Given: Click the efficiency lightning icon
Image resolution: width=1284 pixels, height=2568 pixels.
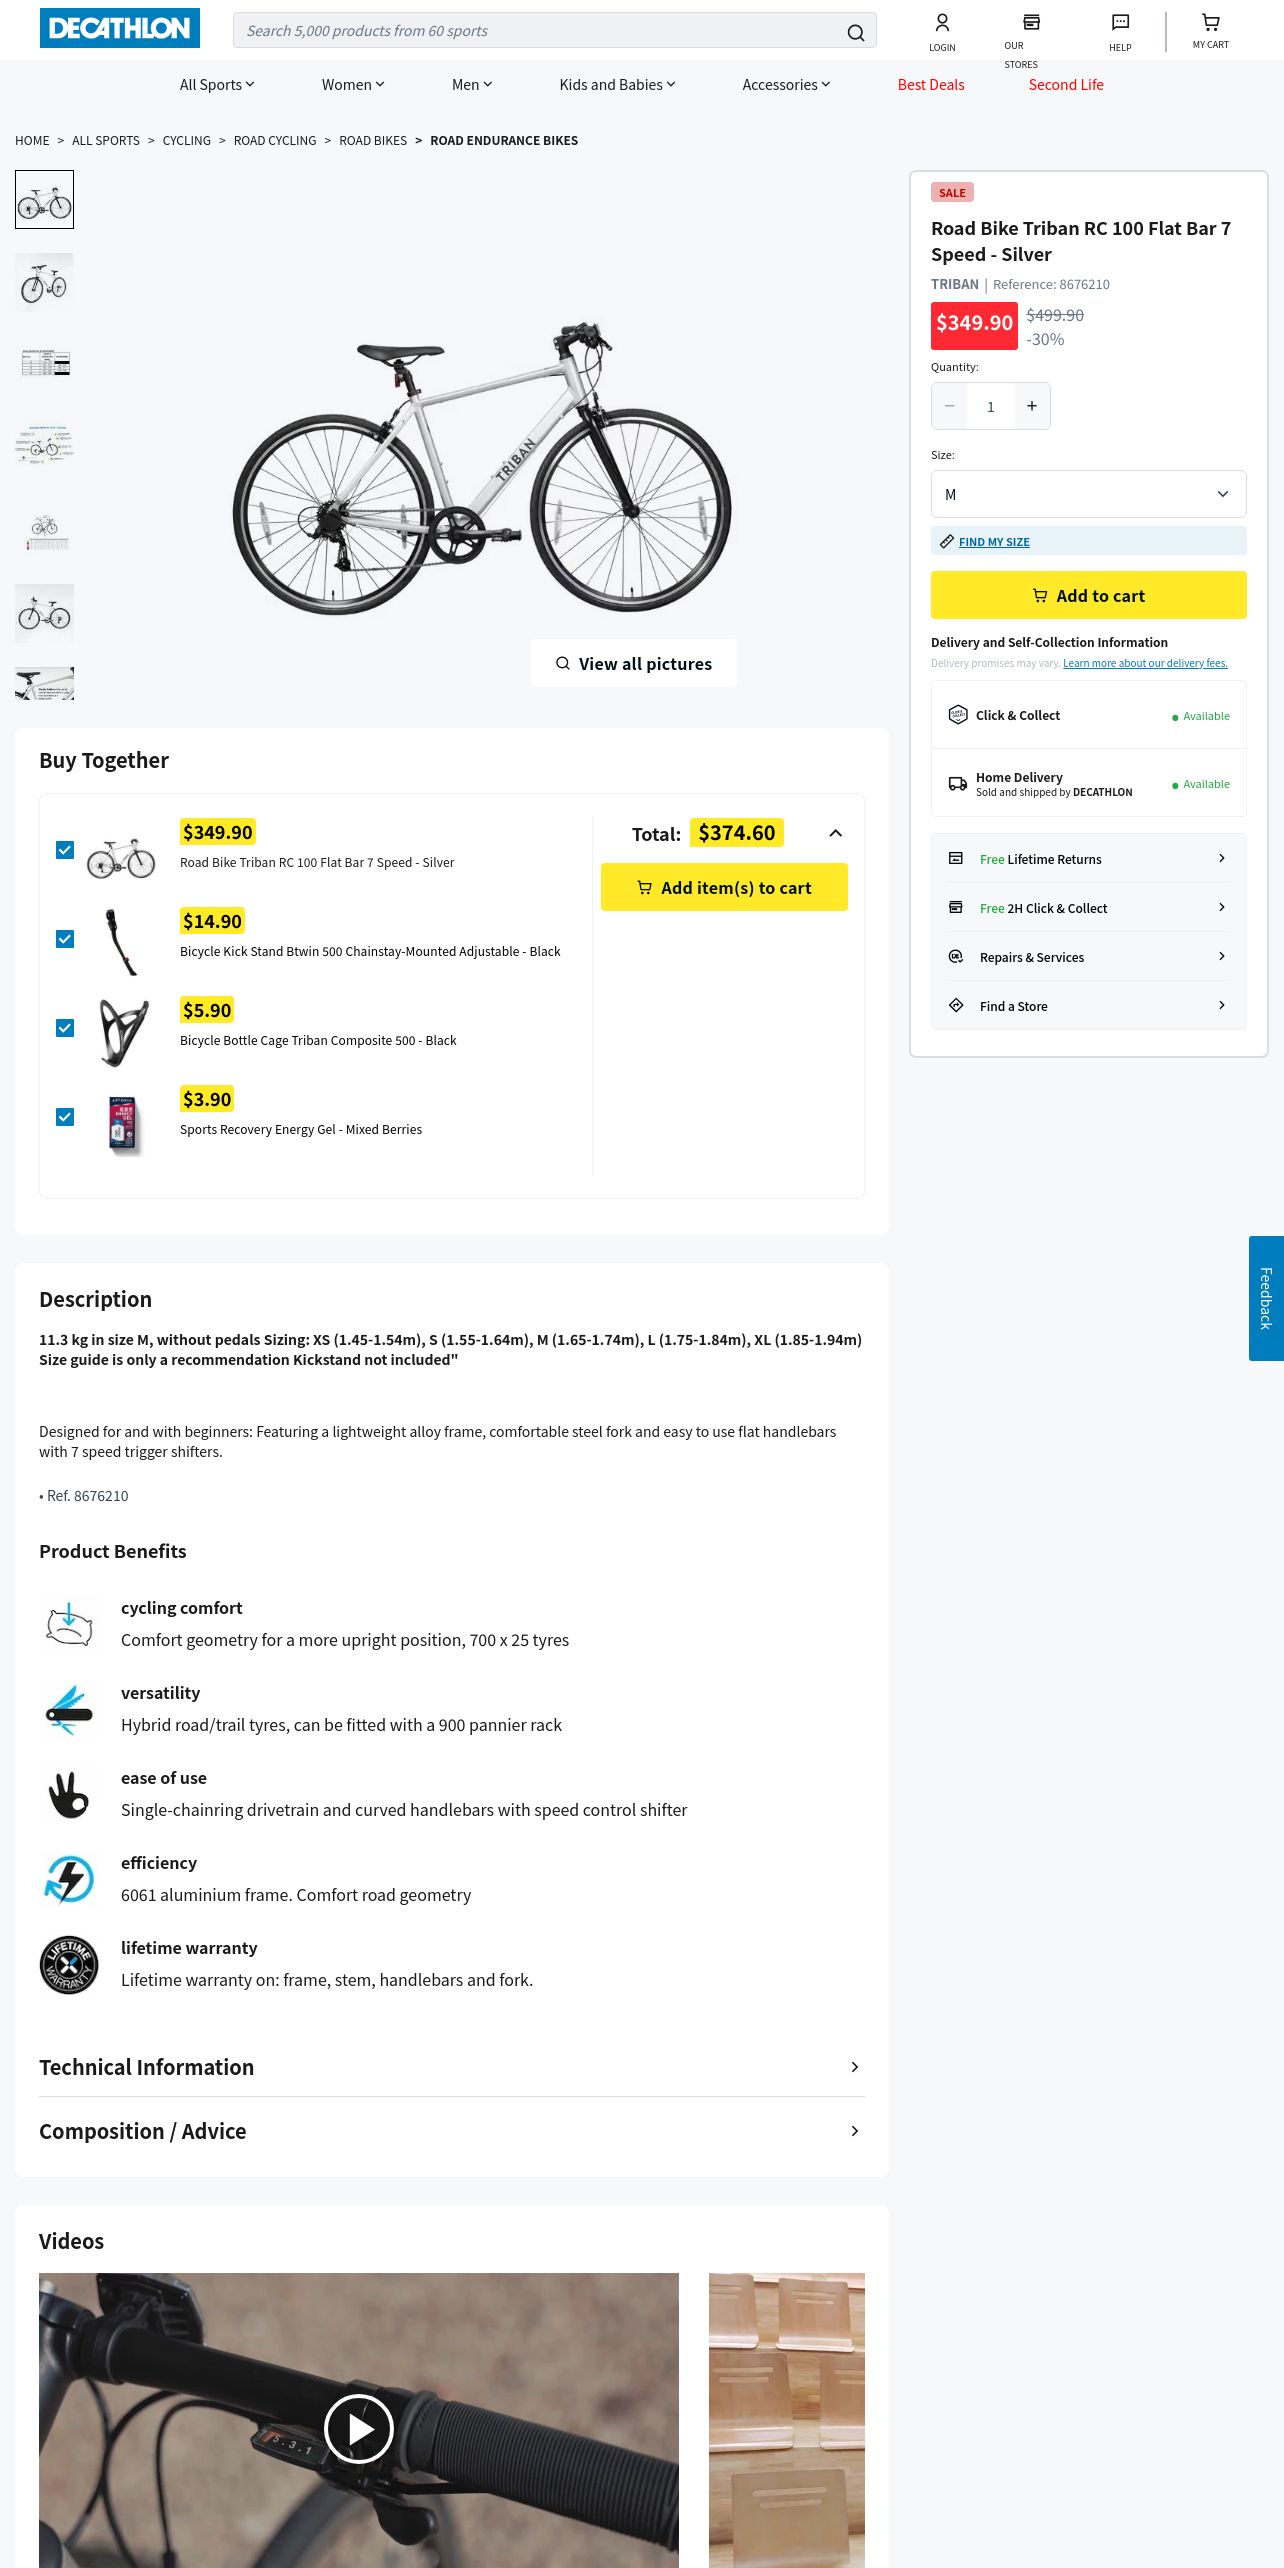Looking at the screenshot, I should click(x=69, y=1879).
